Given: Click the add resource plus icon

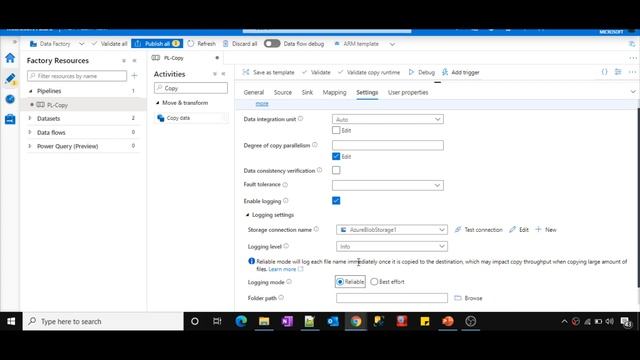Looking at the screenshot, I should point(134,76).
